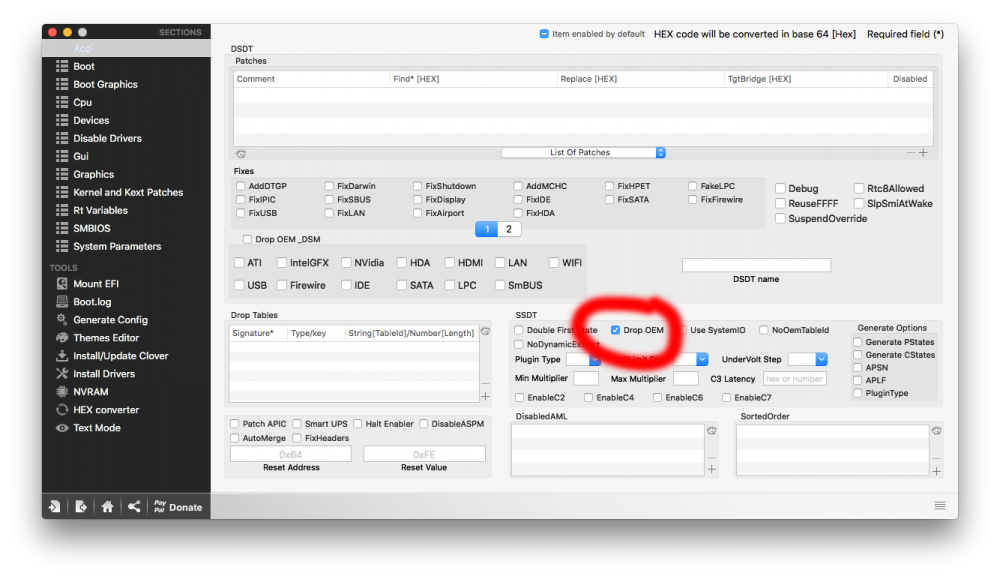This screenshot has height=579, width=1000.
Task: Add an entry to SortedOrder list
Action: tap(936, 471)
